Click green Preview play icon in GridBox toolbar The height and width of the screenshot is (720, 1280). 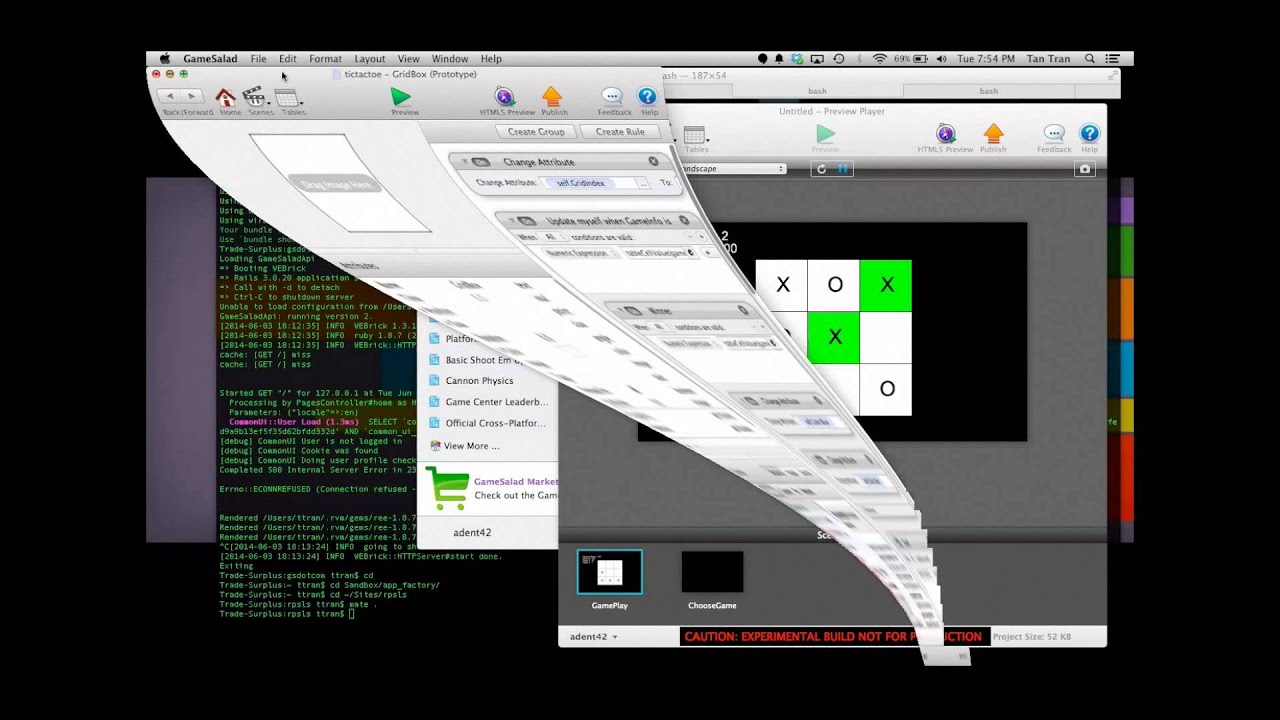point(401,97)
